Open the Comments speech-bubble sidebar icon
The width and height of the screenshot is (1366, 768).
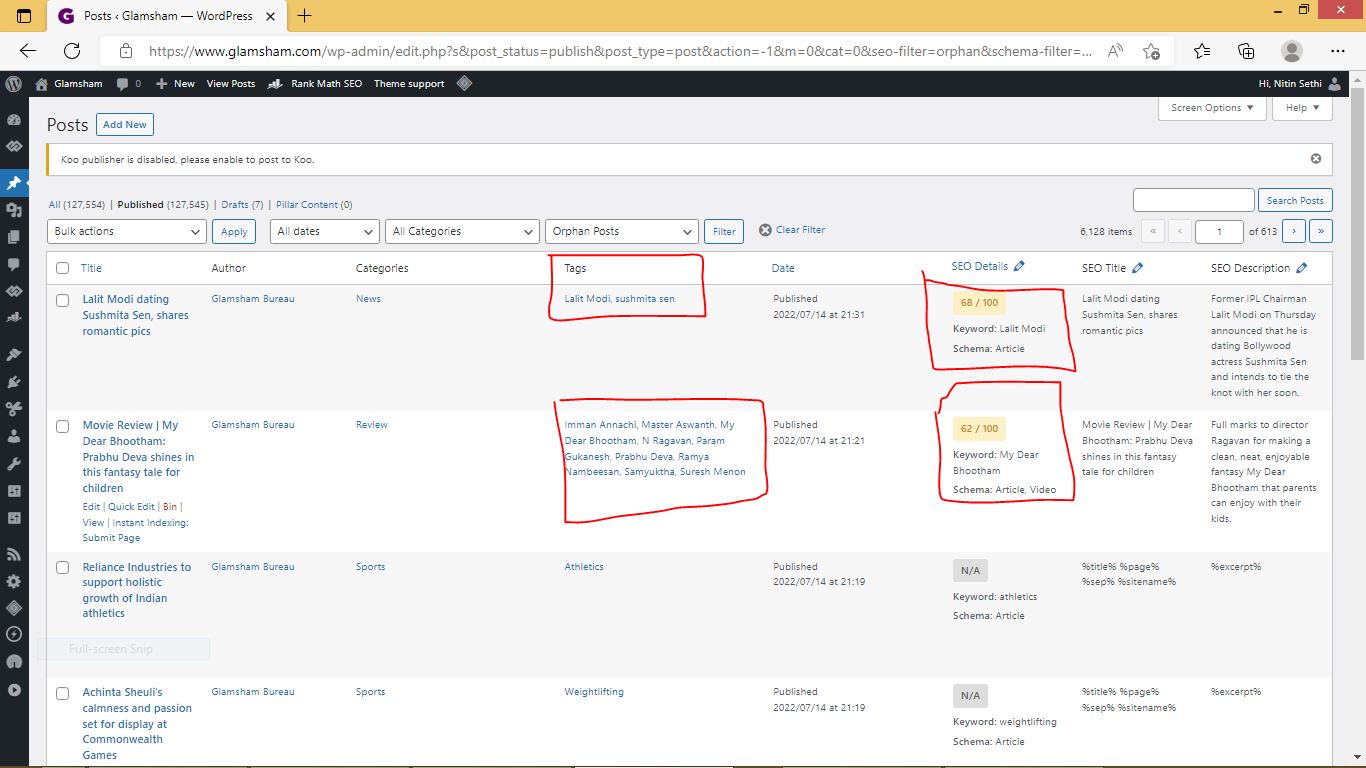(x=14, y=264)
